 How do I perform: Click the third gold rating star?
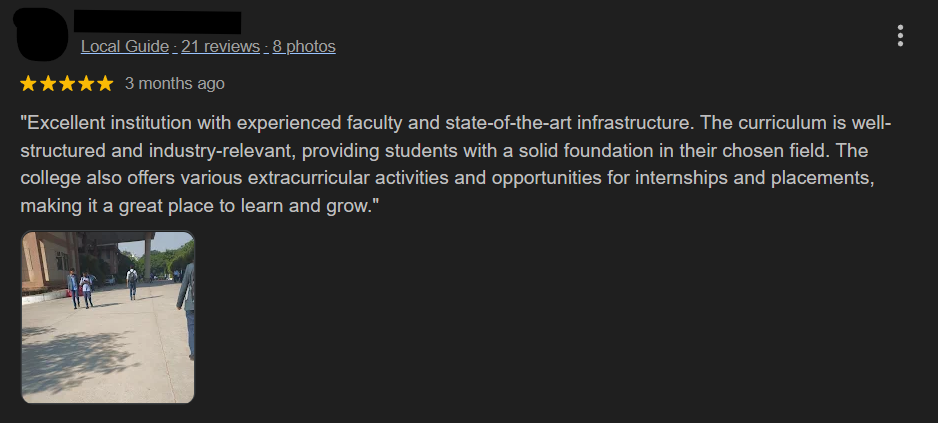click(67, 83)
